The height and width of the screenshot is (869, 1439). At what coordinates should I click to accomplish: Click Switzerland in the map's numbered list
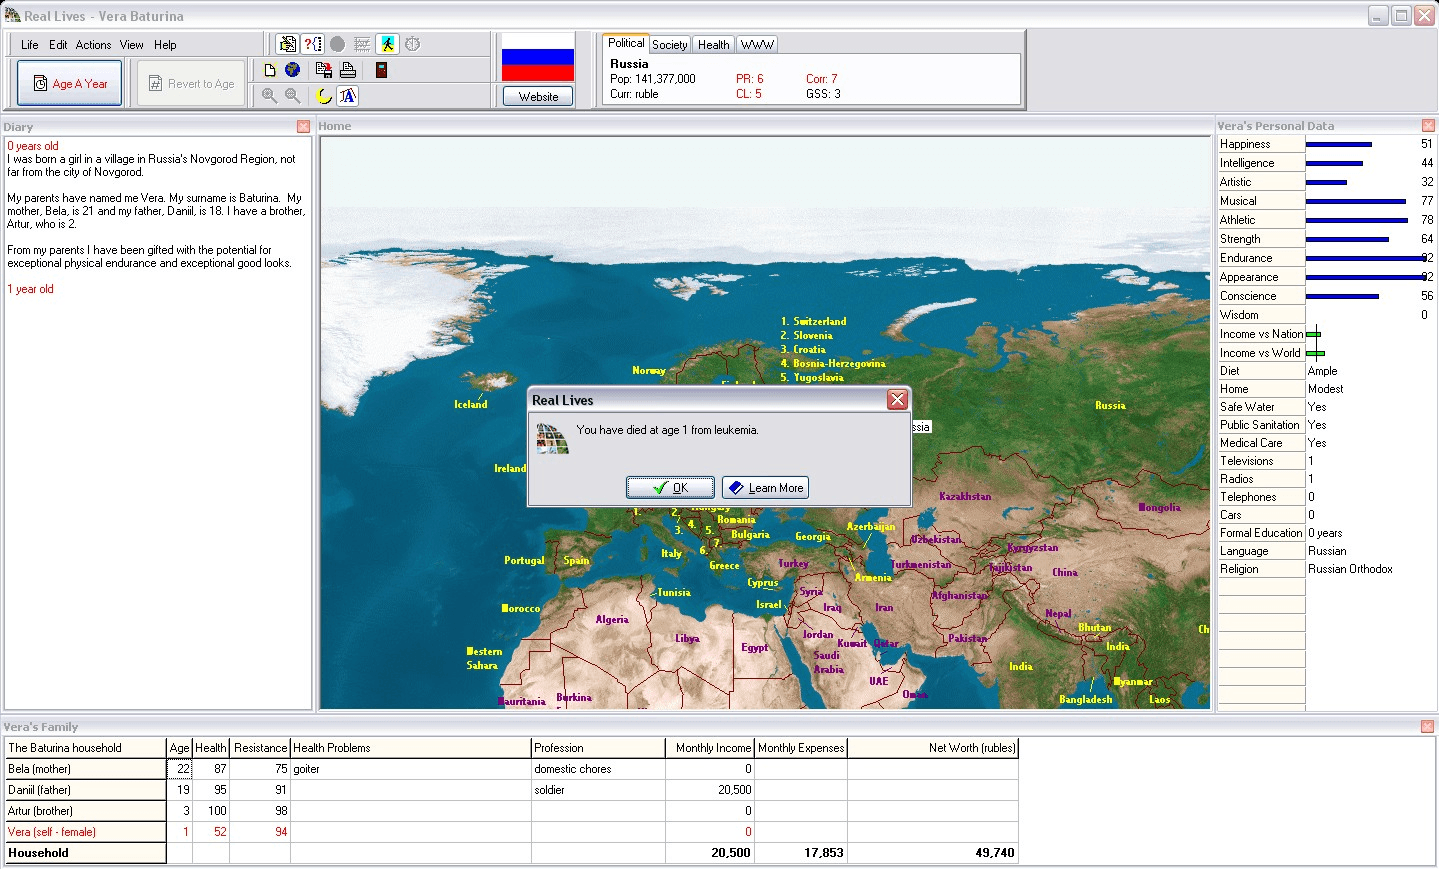click(819, 321)
